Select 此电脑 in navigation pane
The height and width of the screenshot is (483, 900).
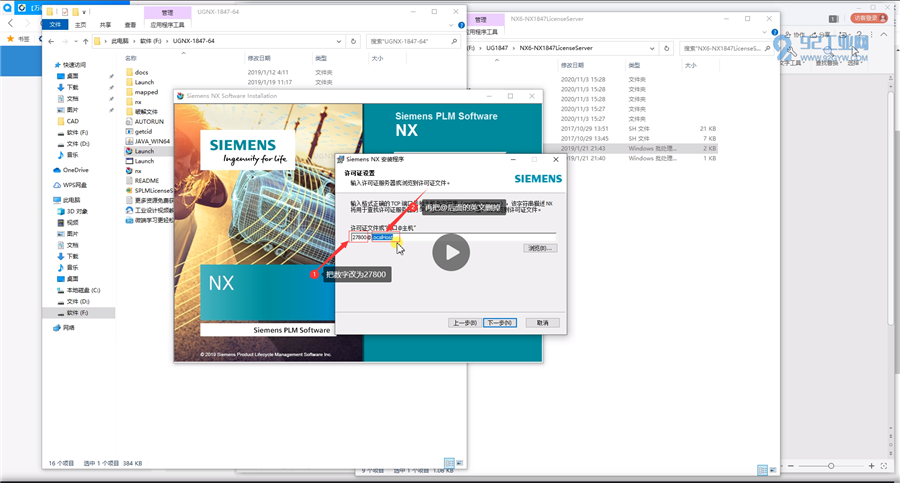point(71,200)
